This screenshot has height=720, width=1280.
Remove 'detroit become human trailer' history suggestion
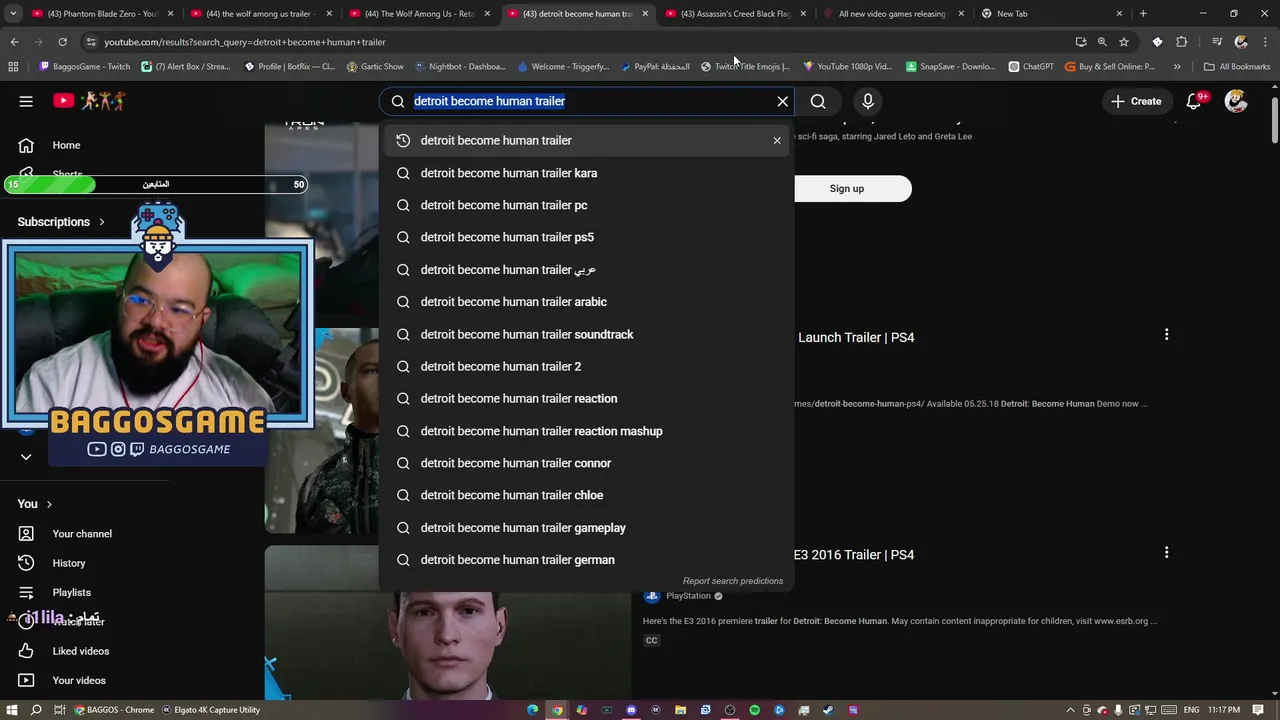pyautogui.click(x=777, y=140)
